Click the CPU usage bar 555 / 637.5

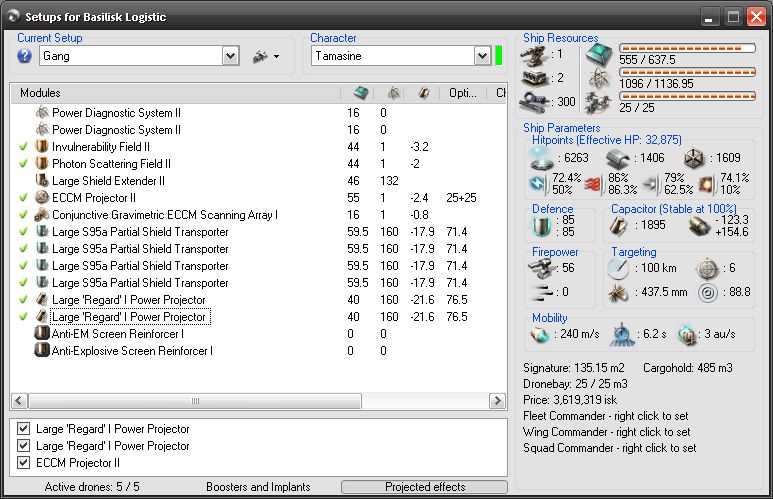[x=687, y=48]
